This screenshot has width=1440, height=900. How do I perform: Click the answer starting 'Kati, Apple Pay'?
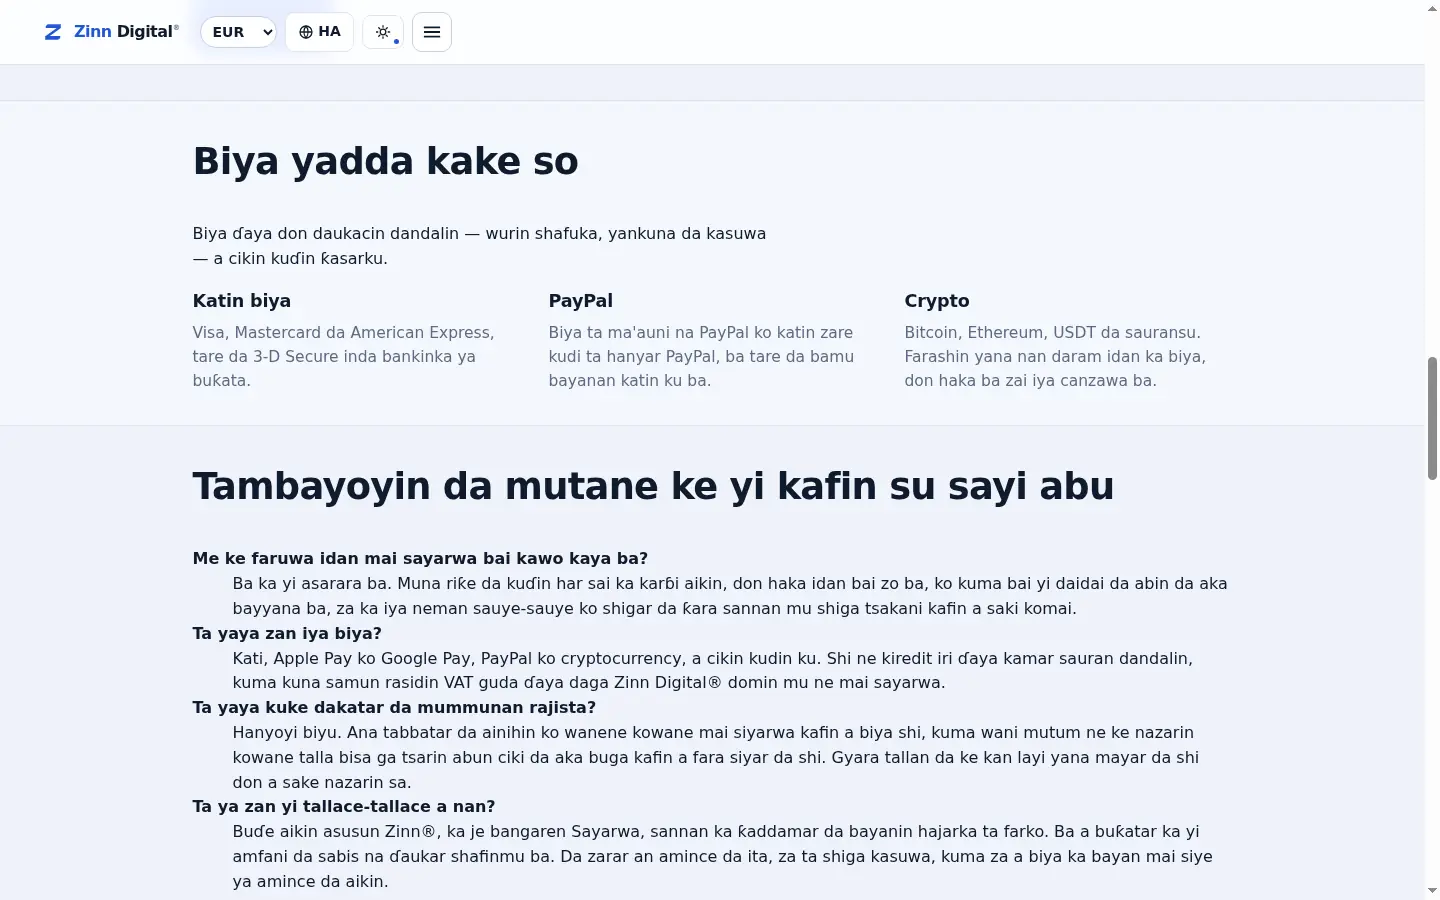coord(713,671)
